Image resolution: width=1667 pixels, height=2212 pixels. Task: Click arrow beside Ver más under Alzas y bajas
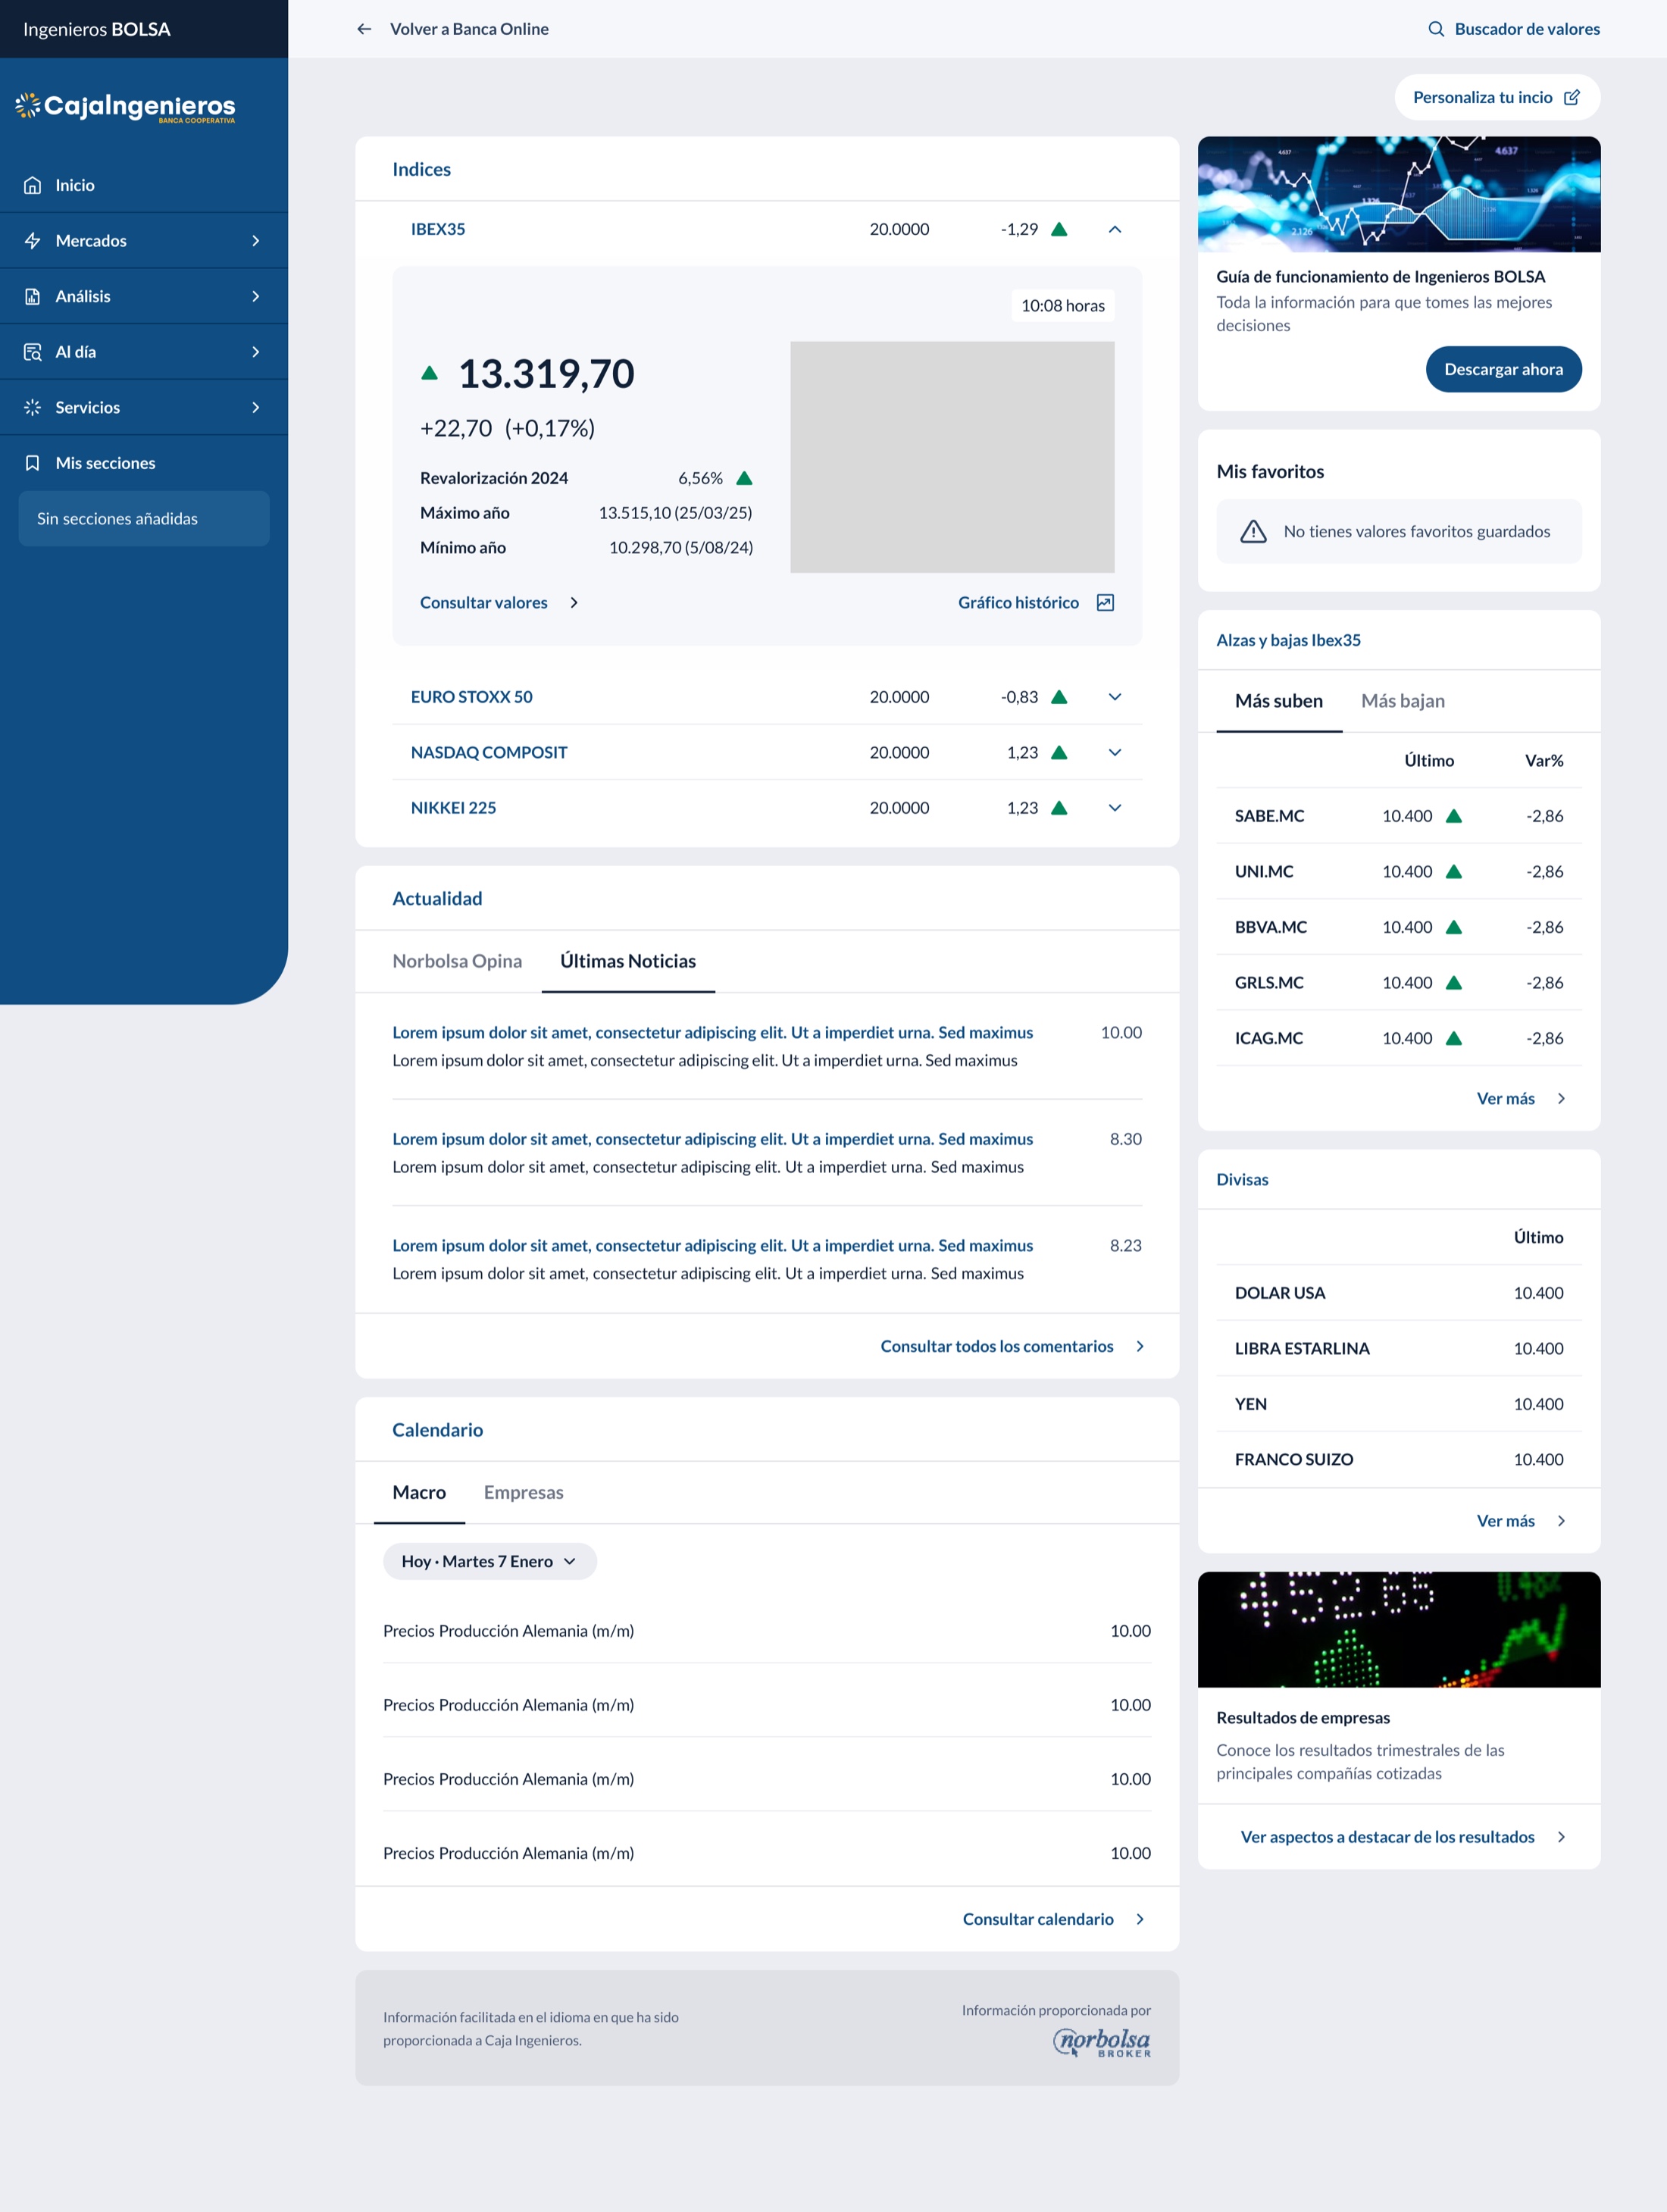pos(1561,1098)
